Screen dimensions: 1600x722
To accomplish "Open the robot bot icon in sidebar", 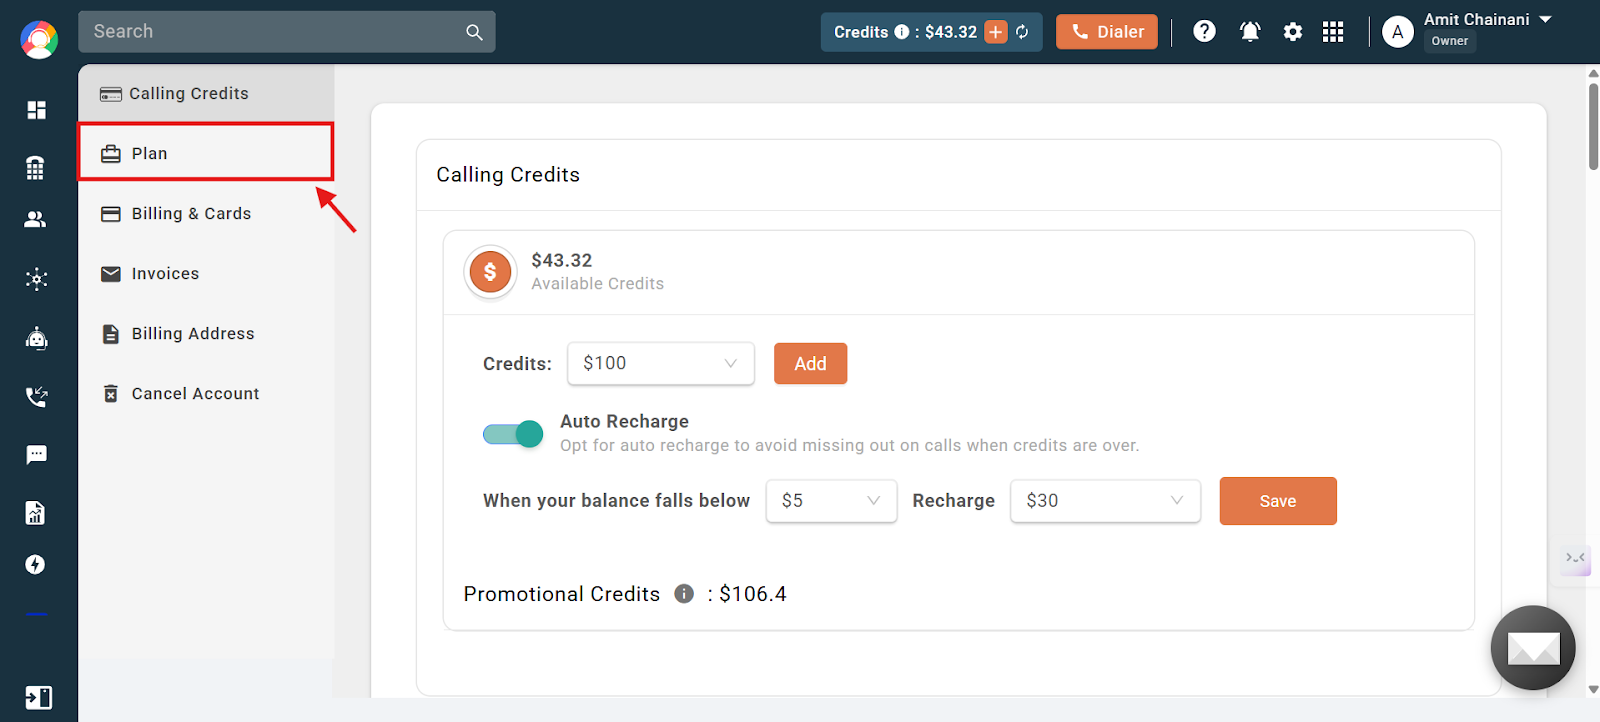I will coord(36,339).
